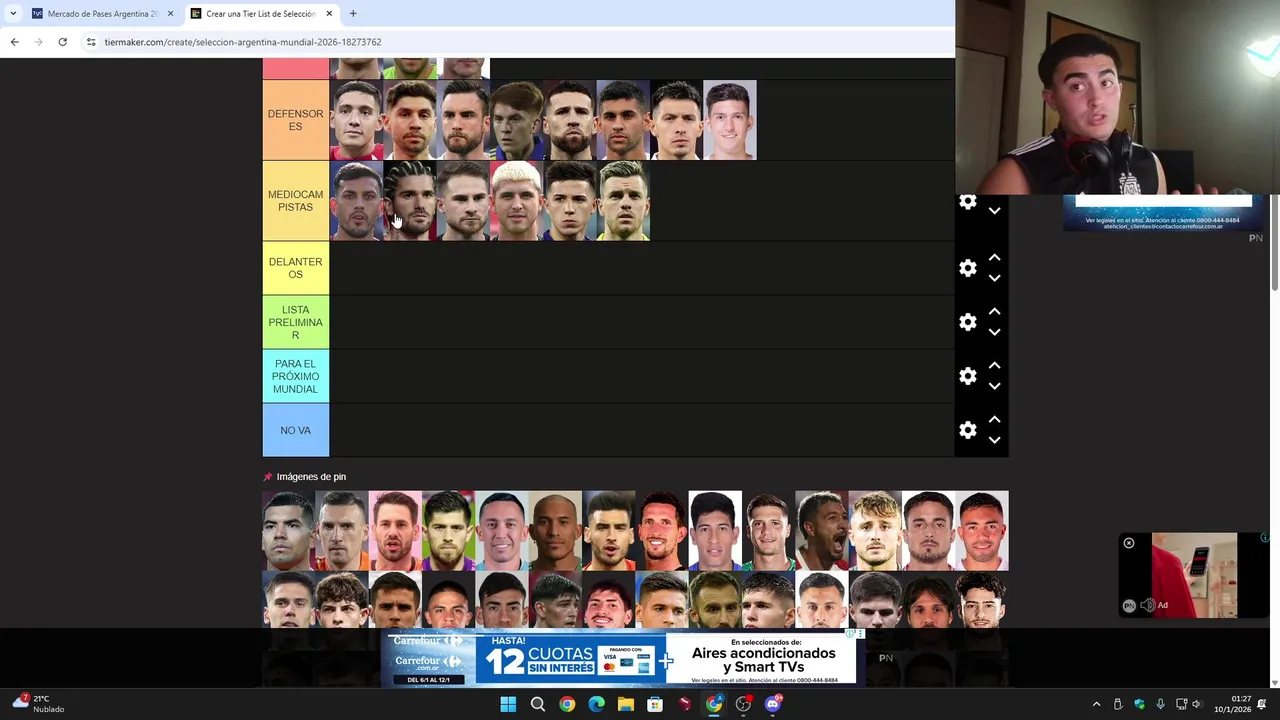1280x720 pixels.
Task: Unmute the floating video ad
Action: click(x=1147, y=605)
